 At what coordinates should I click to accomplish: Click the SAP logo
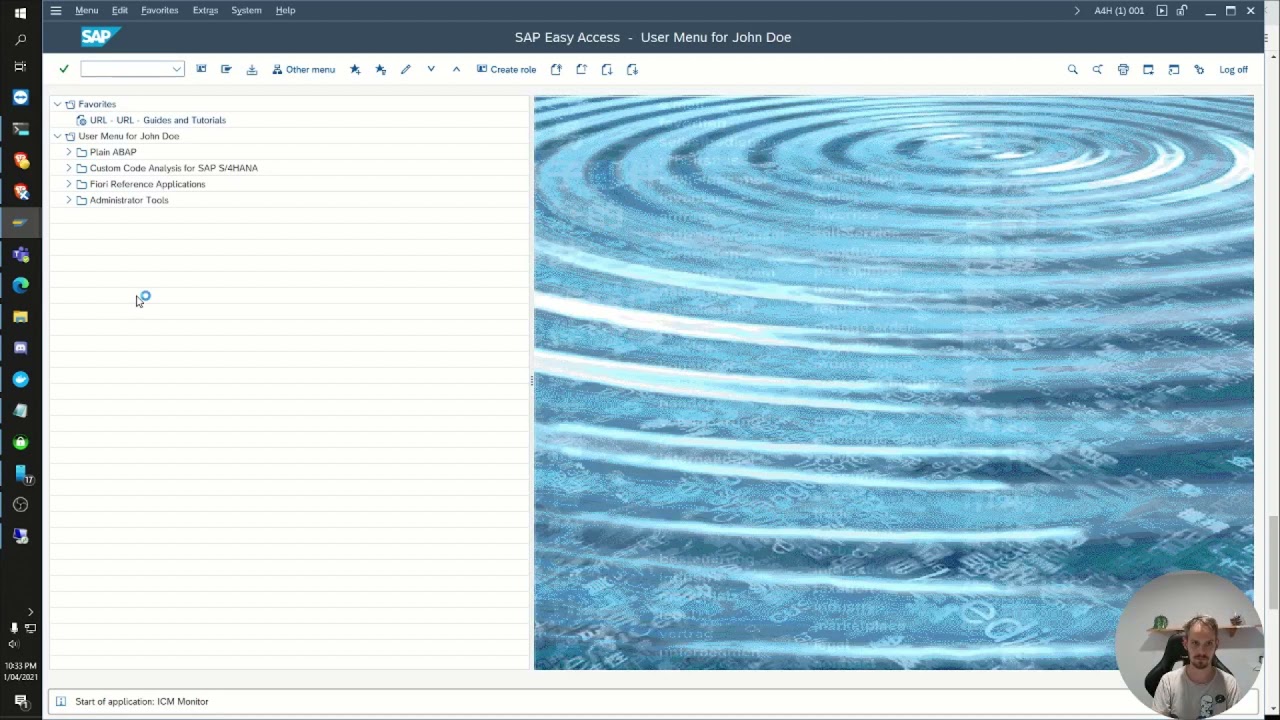click(x=100, y=37)
